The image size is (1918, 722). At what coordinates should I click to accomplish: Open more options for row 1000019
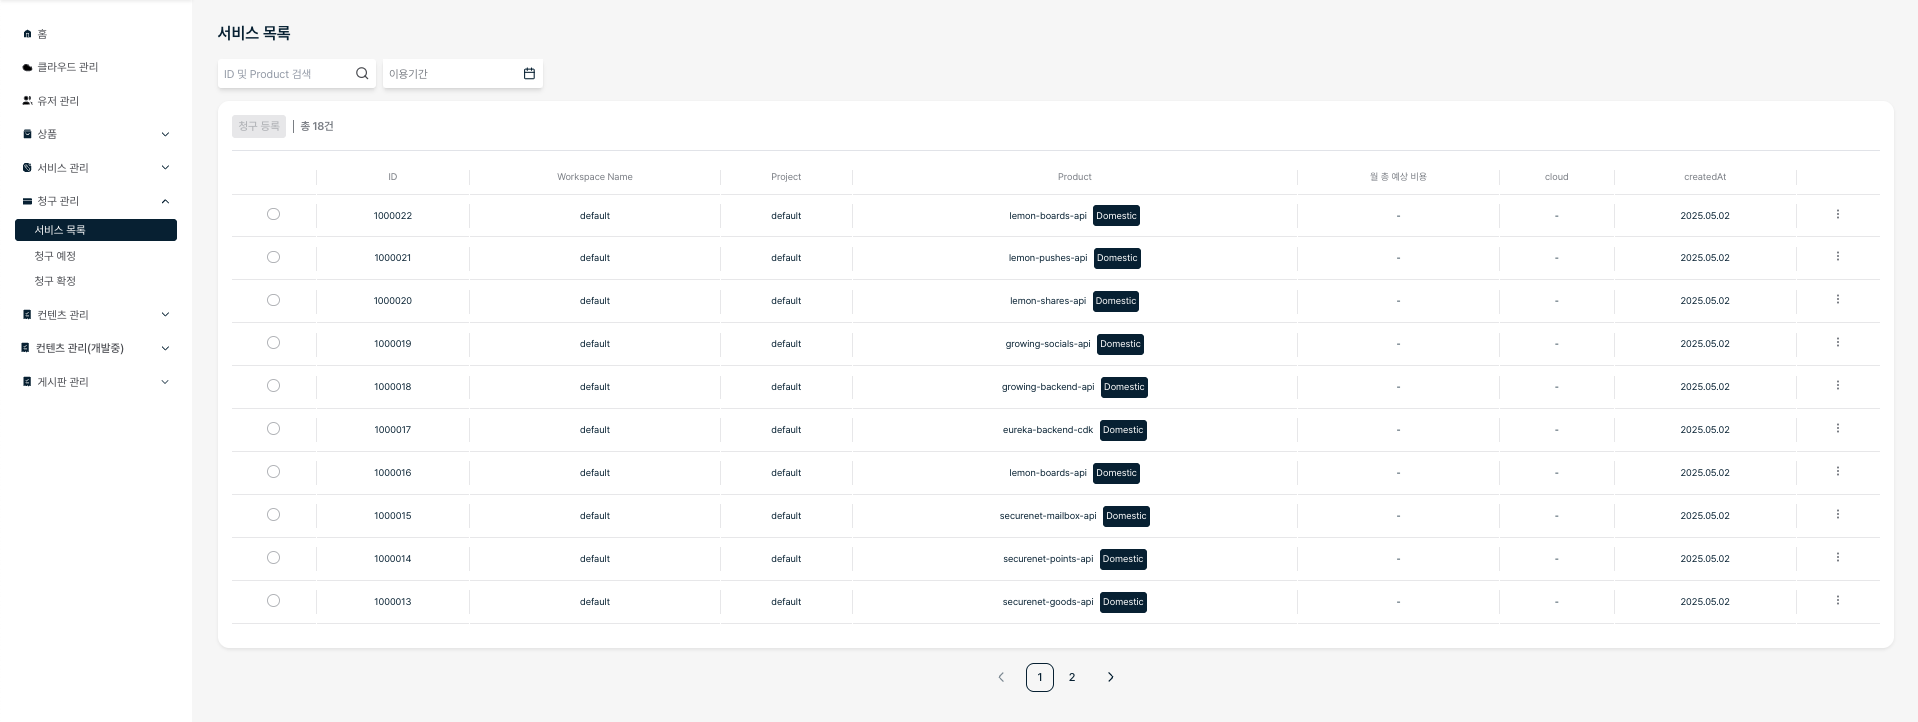click(1837, 343)
